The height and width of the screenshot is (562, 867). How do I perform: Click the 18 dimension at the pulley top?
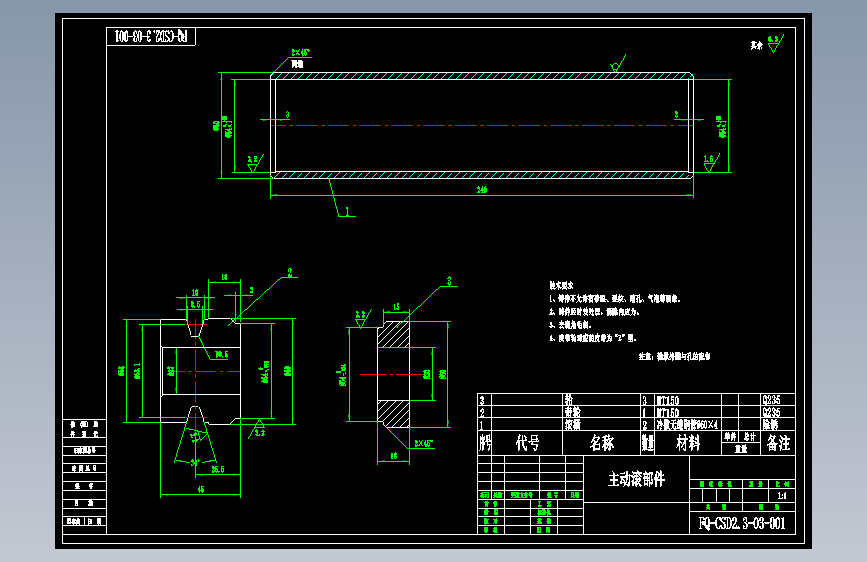224,277
